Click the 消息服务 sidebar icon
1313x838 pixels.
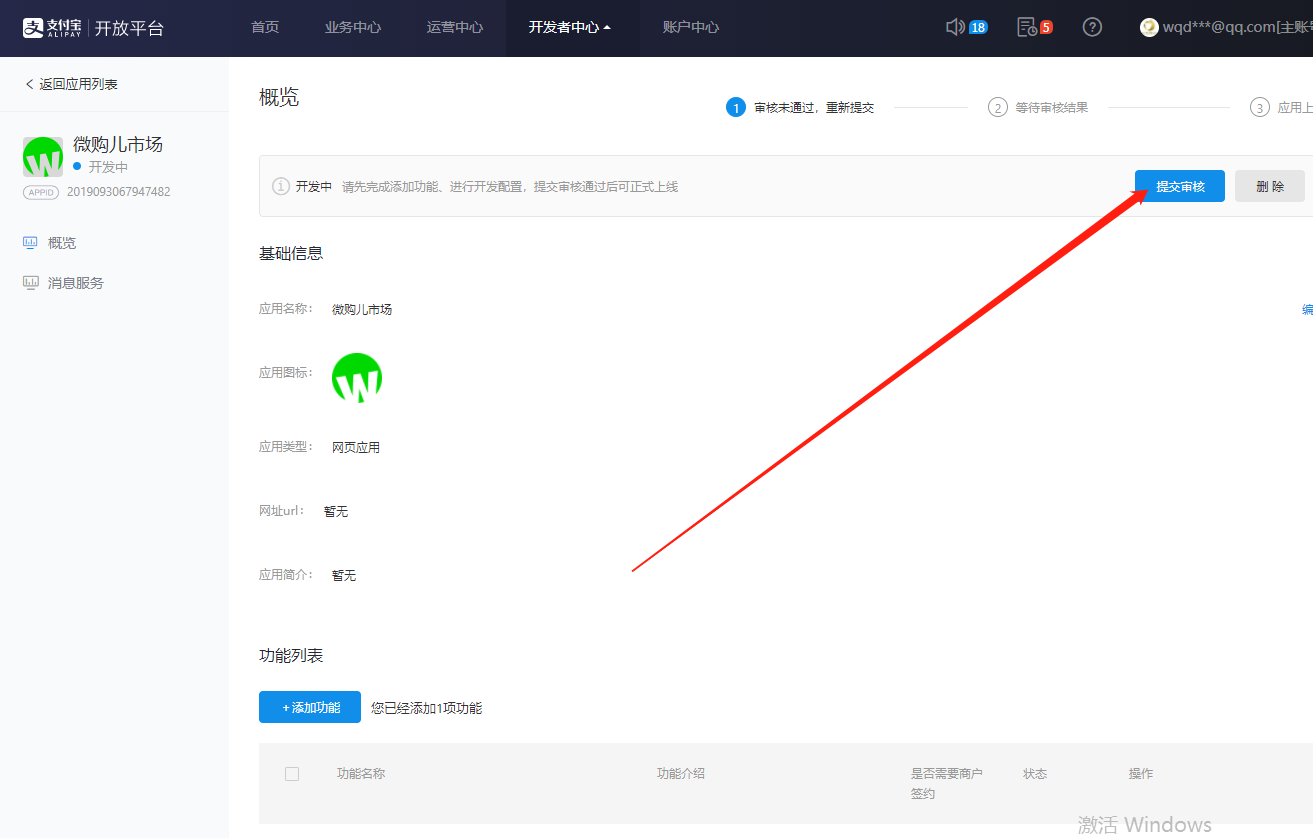coord(31,283)
